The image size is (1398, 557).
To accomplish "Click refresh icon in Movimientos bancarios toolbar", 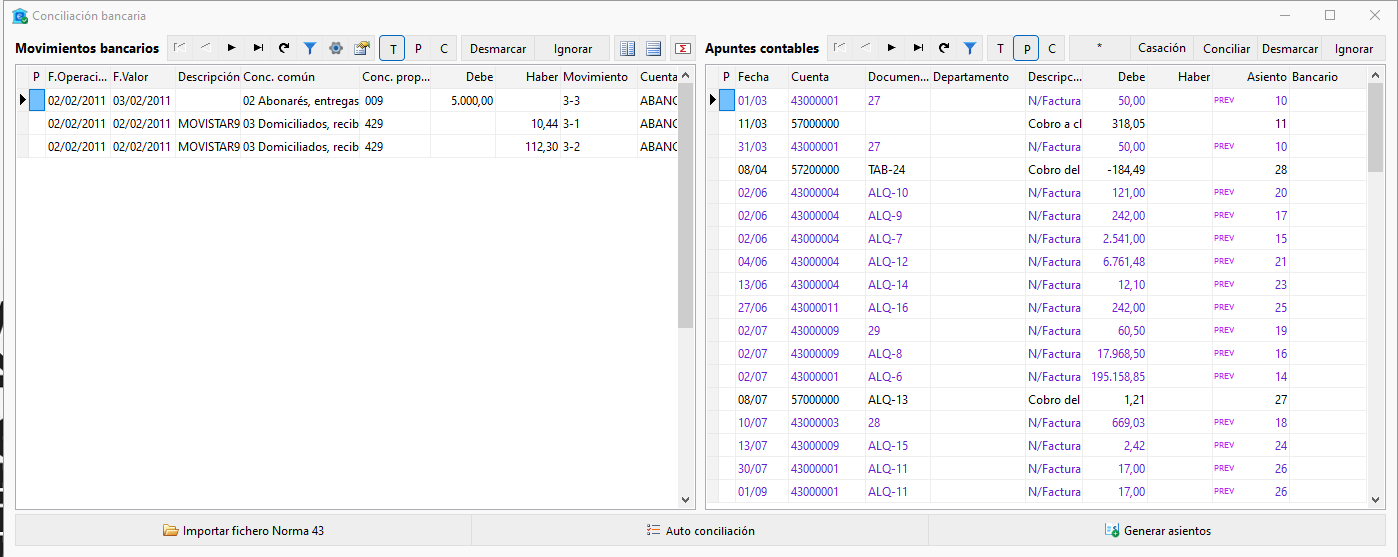I will click(284, 48).
